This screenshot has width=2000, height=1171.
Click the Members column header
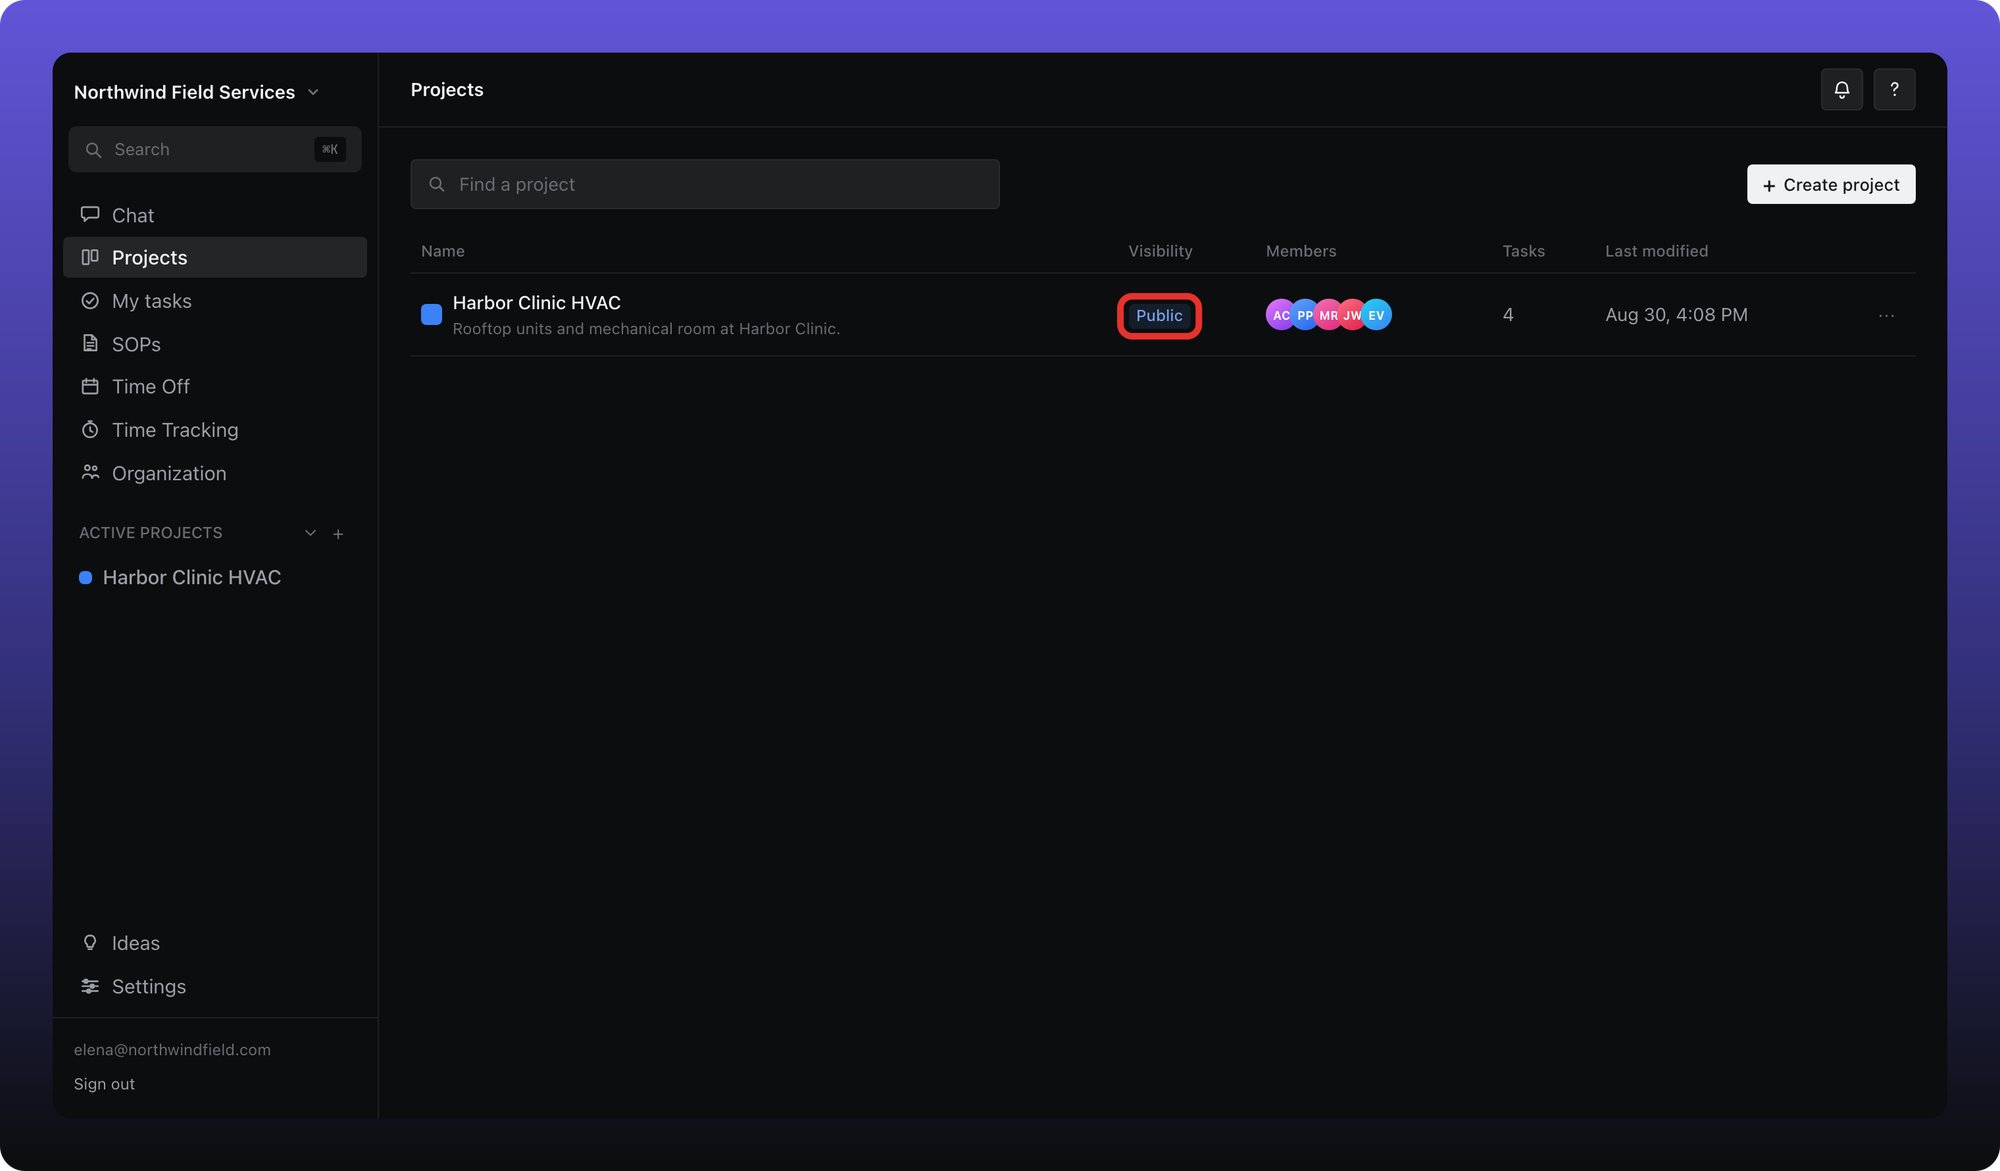point(1301,251)
